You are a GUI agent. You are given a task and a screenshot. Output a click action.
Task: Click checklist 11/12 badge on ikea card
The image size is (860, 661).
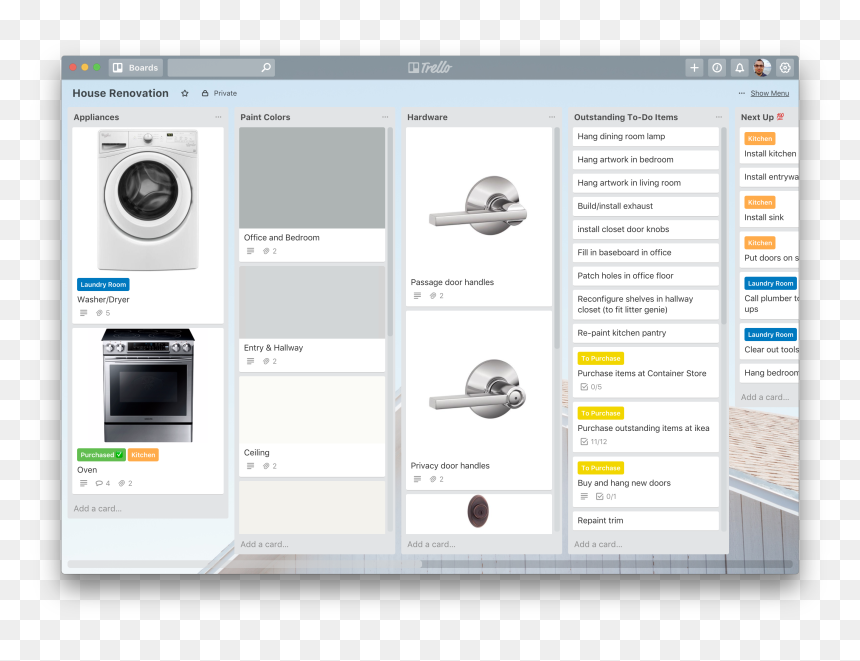coord(594,442)
